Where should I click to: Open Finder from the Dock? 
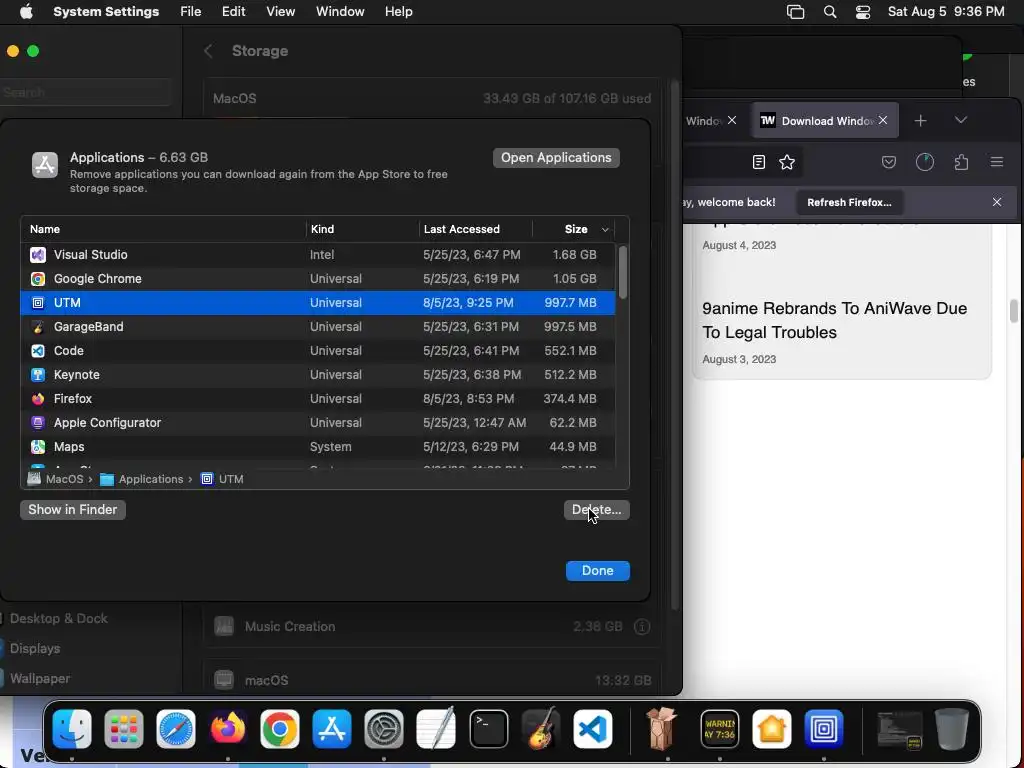(72, 728)
